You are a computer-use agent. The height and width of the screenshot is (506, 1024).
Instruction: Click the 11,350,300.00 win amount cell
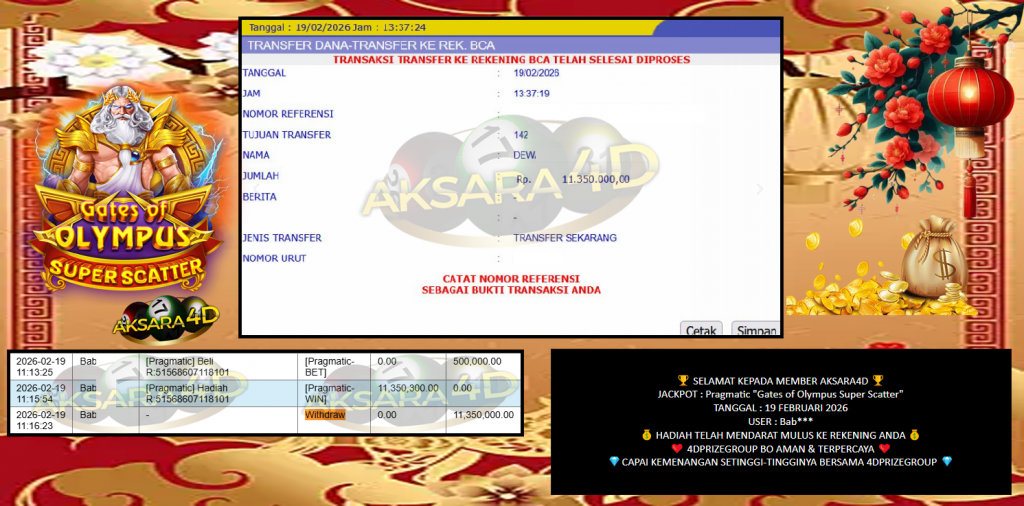coord(408,393)
